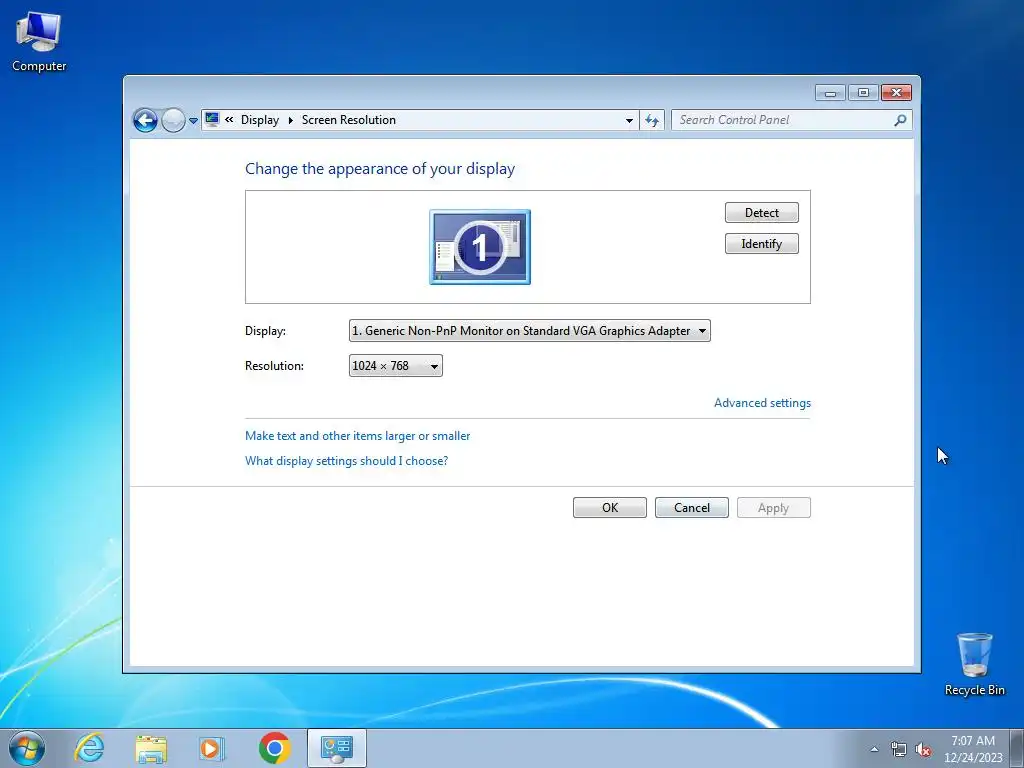Open Windows Explorer from taskbar
This screenshot has width=1024, height=768.
coord(151,748)
